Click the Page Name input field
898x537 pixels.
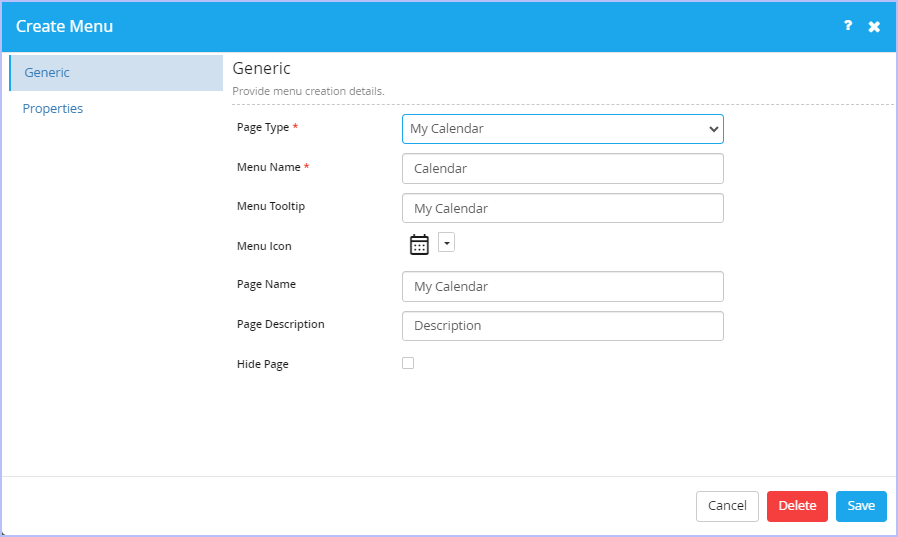pyautogui.click(x=562, y=286)
